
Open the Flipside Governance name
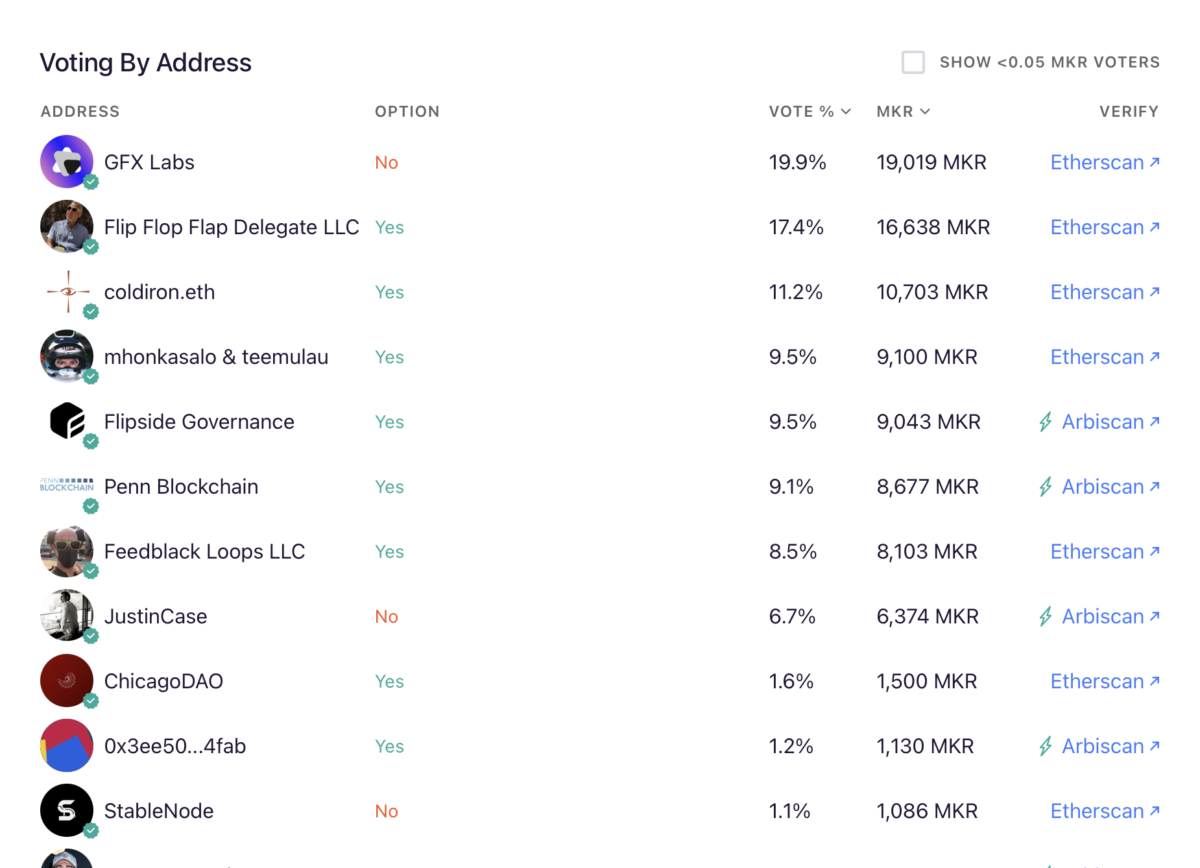199,422
